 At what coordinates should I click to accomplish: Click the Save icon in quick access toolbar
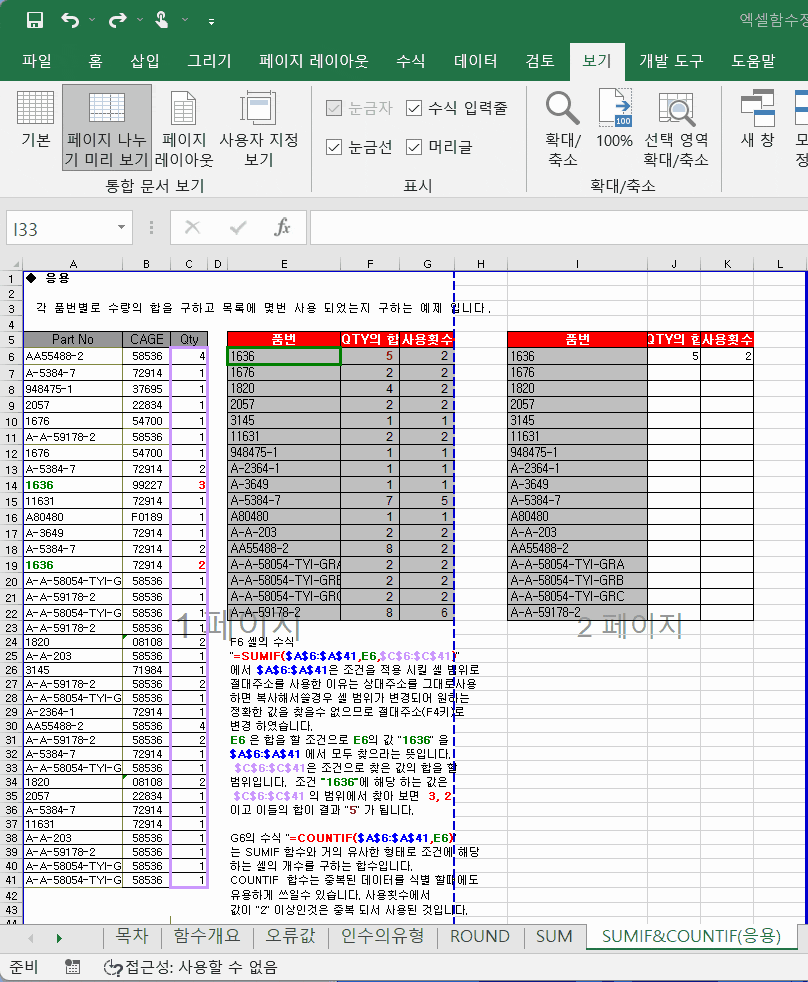pos(34,20)
